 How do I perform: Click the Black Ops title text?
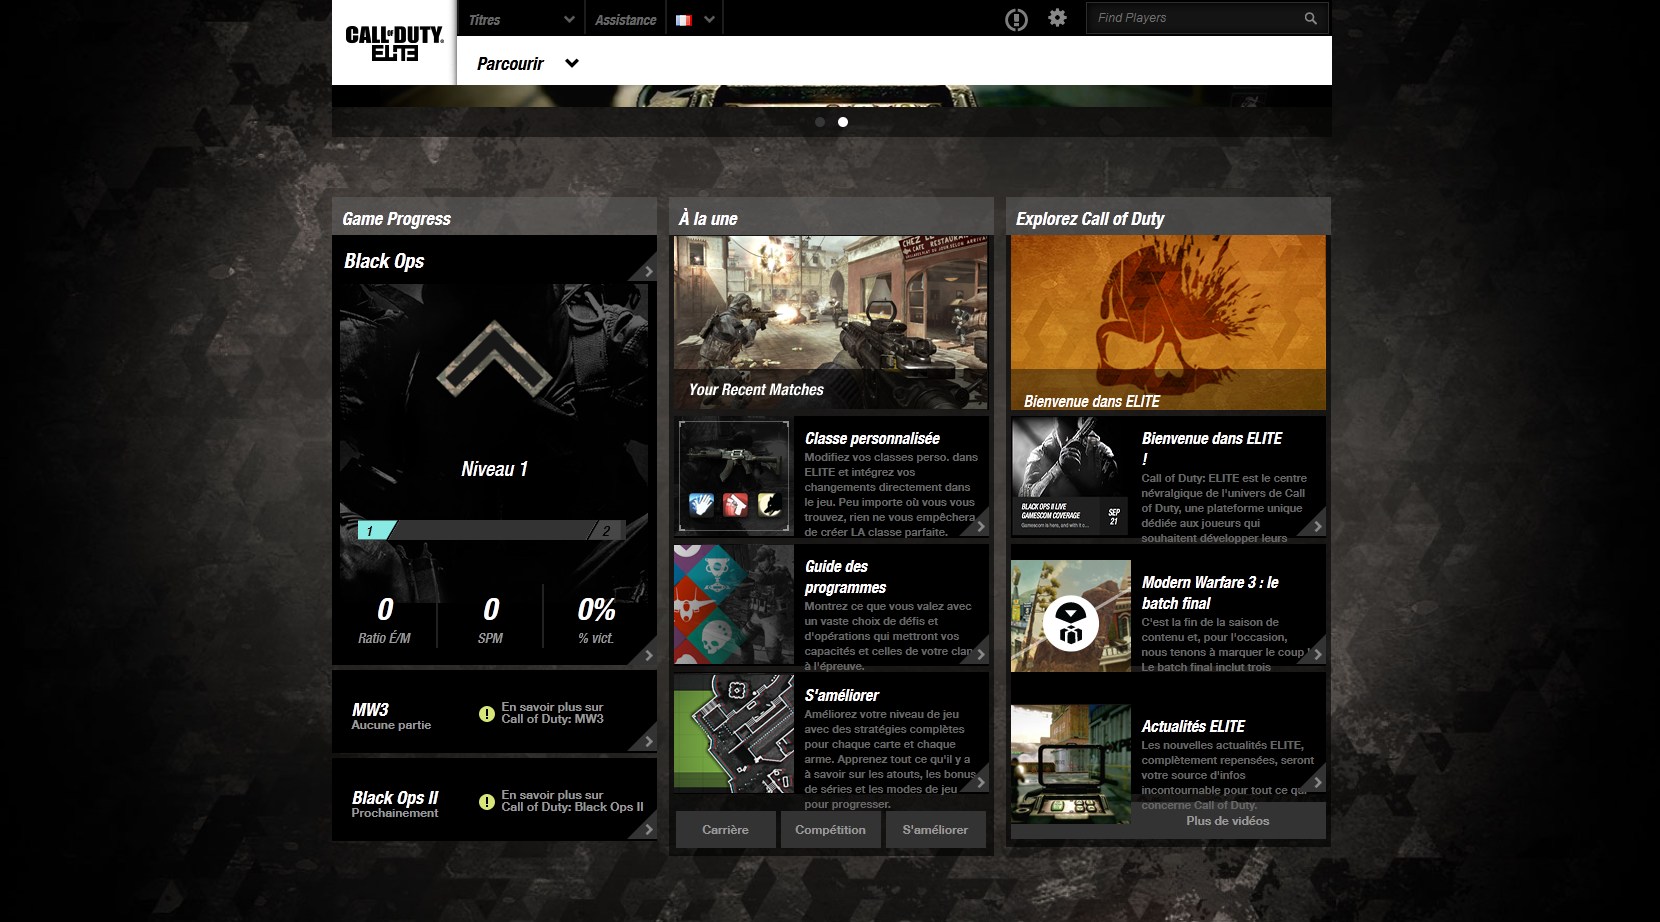click(384, 261)
